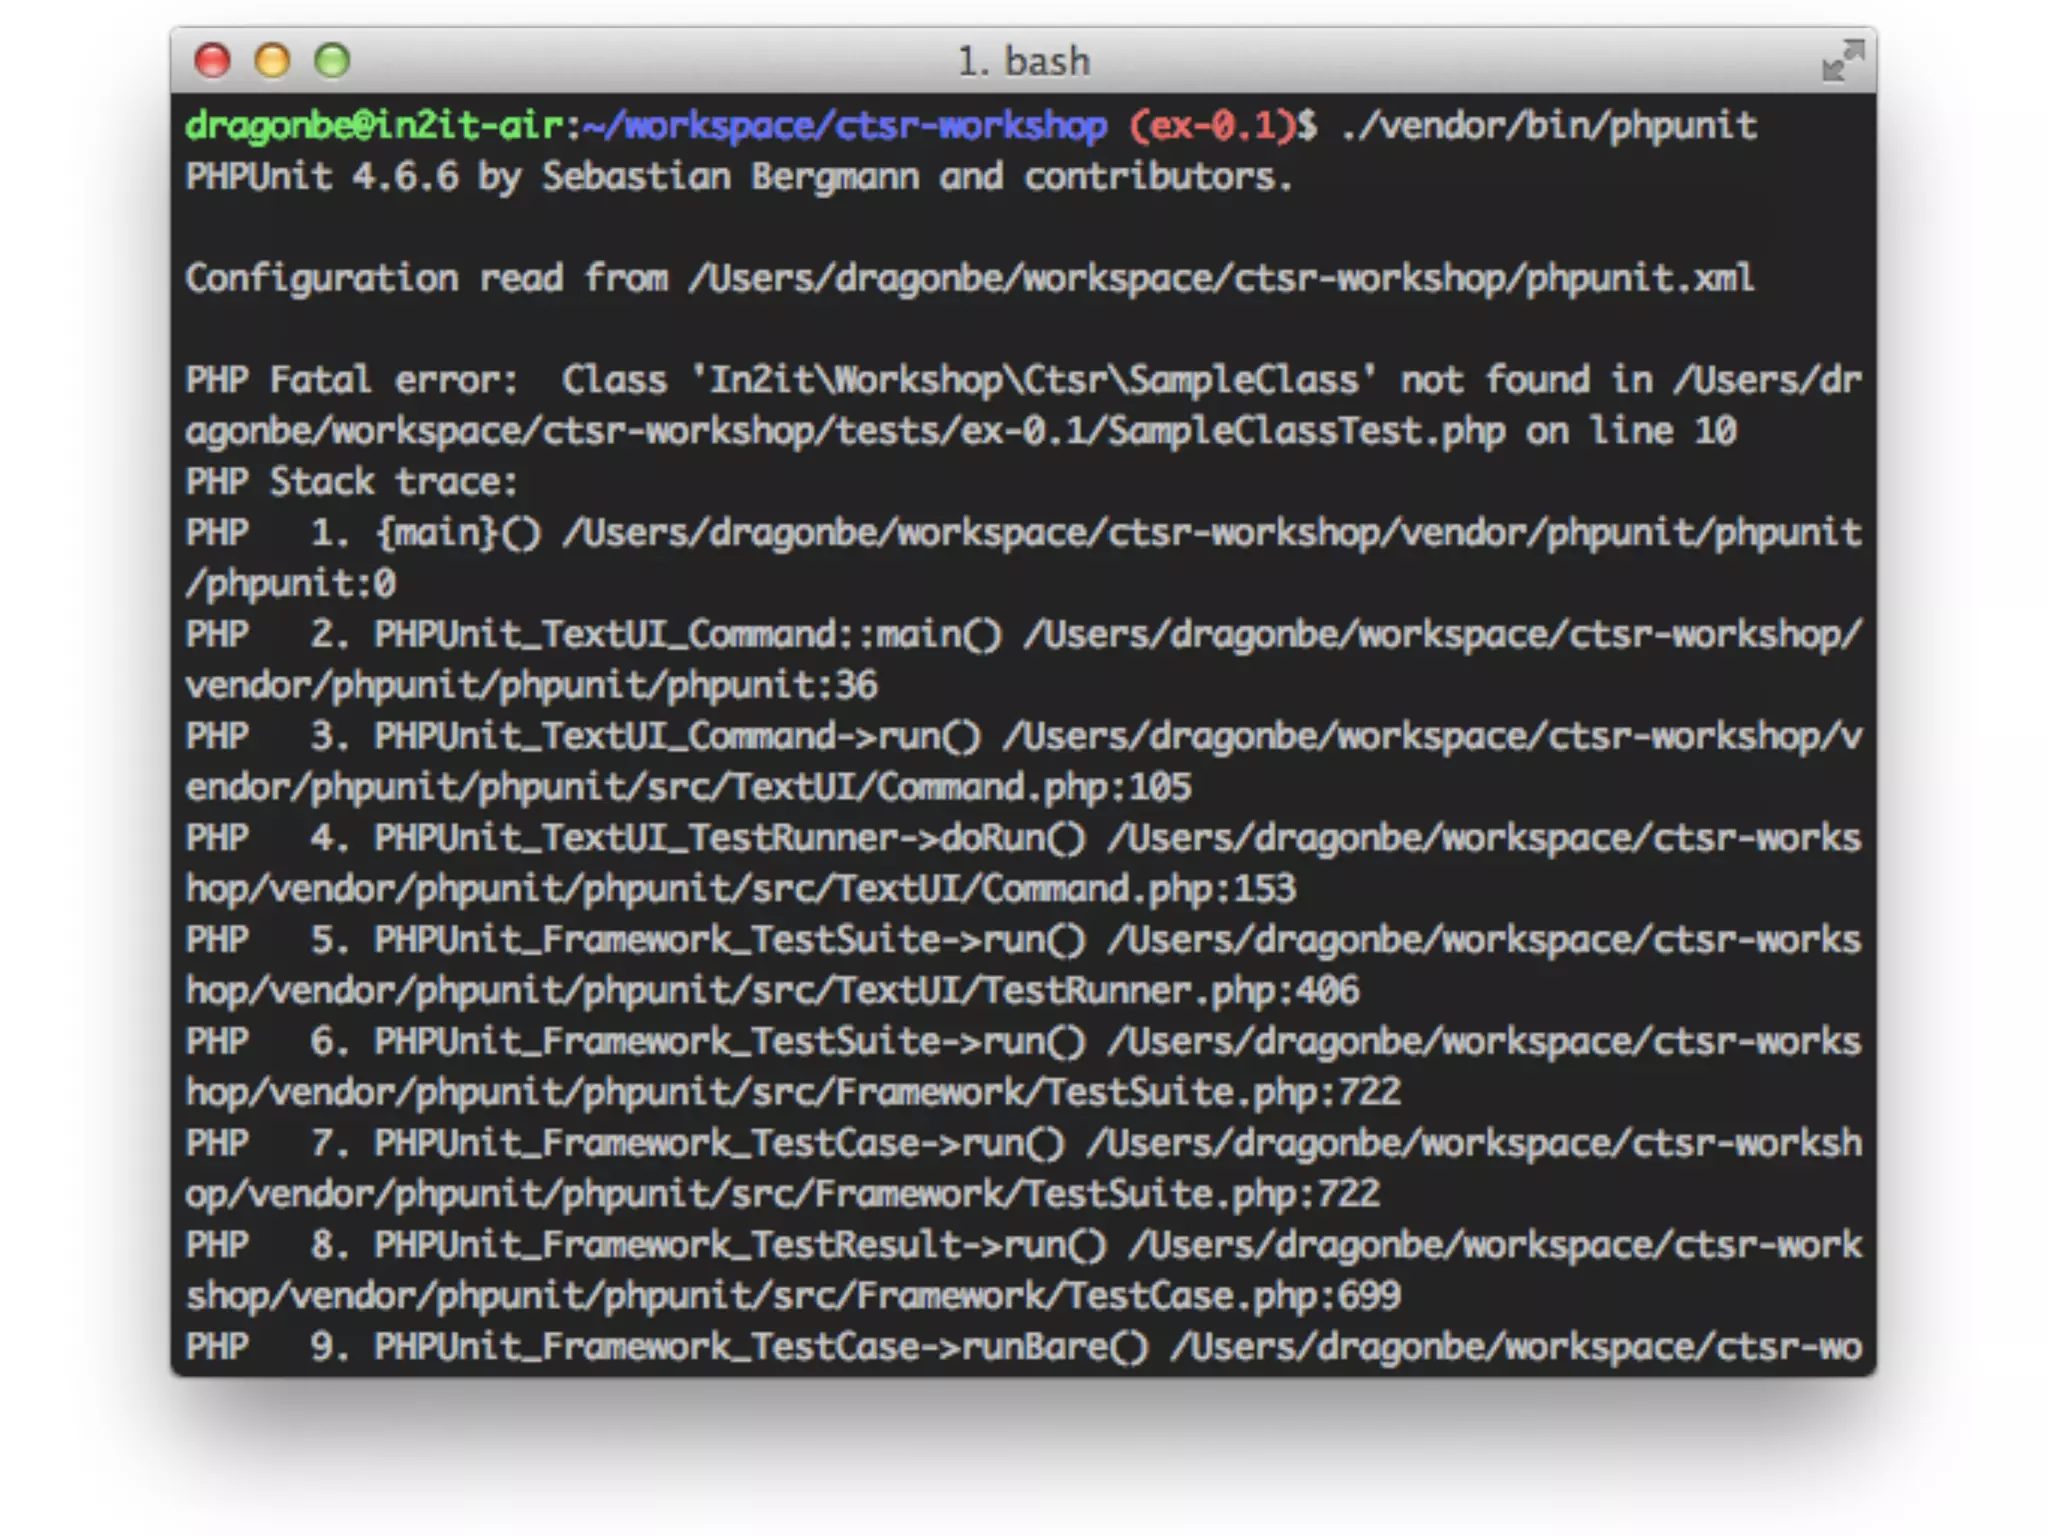Enter fullscreen via the title bar arrows icon
Screen dimensions: 2048x1536
(x=1842, y=61)
